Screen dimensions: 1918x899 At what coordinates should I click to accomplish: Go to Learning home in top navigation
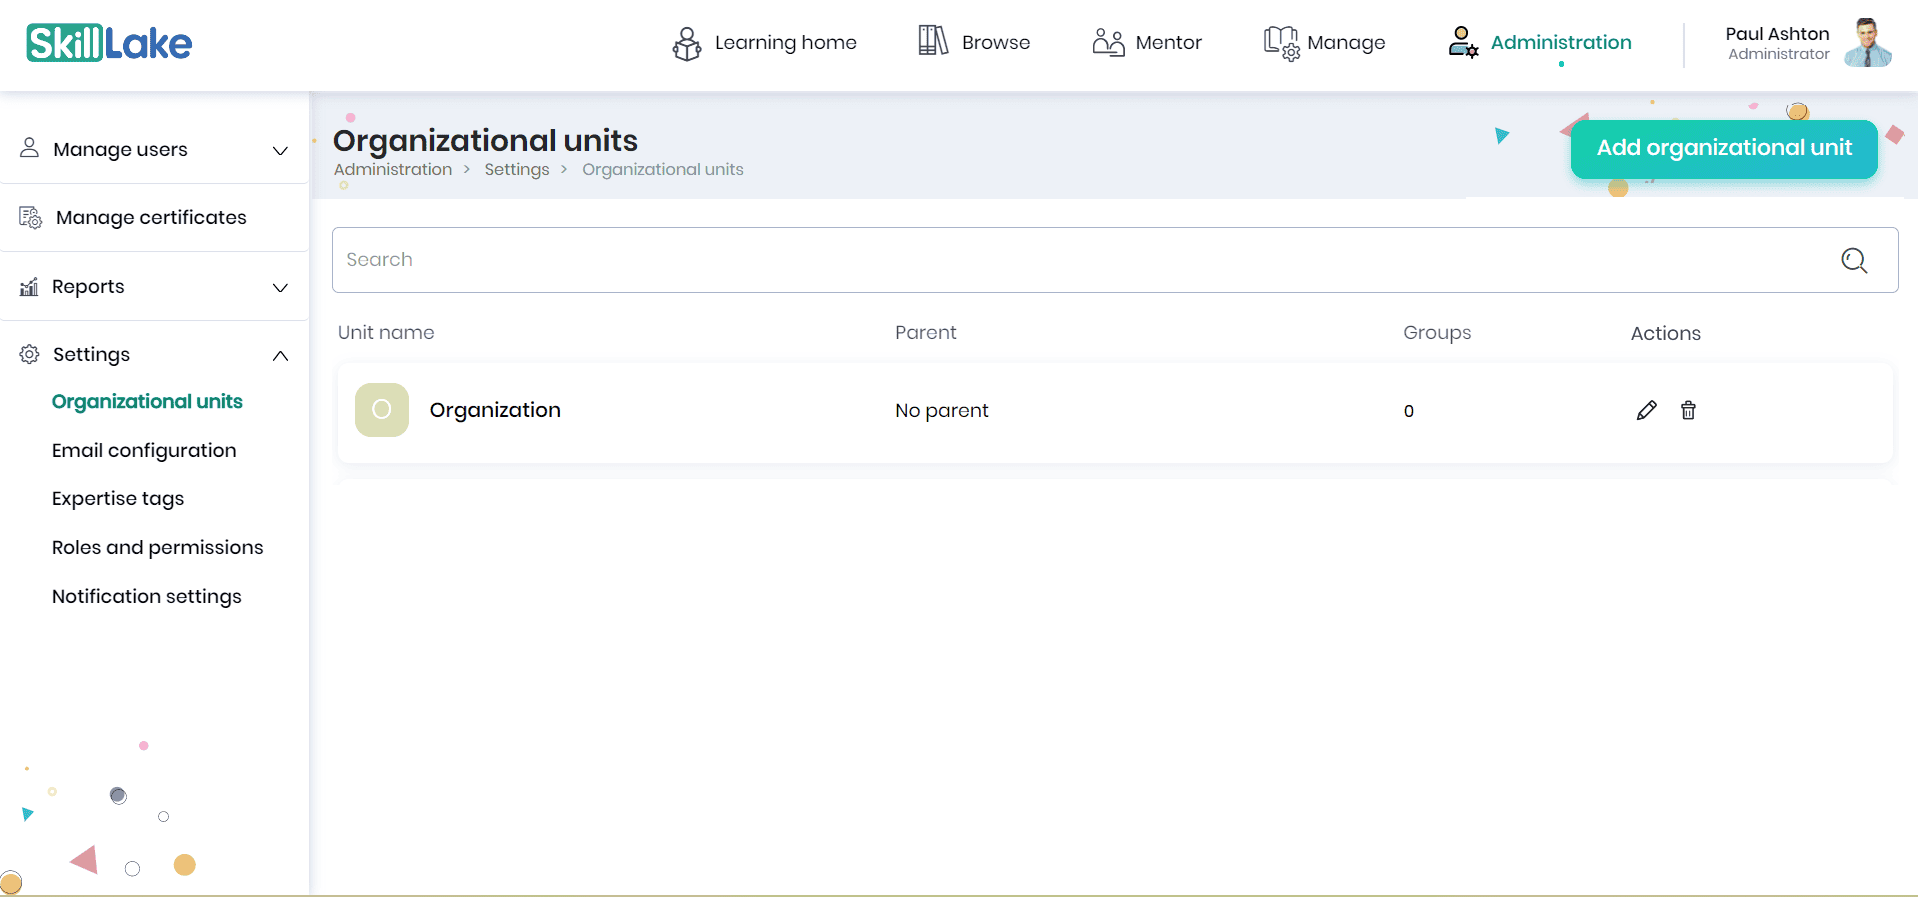click(765, 43)
